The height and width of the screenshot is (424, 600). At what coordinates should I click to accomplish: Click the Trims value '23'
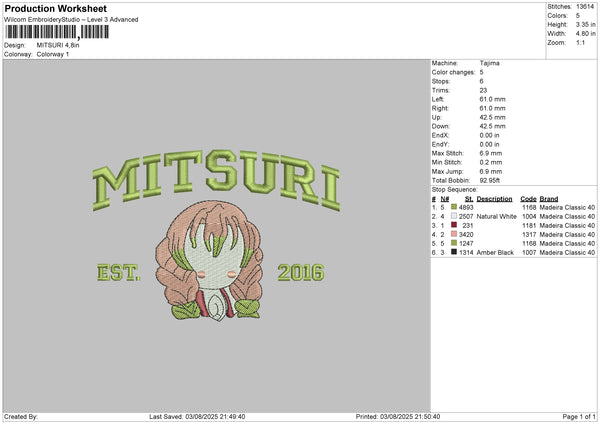(x=483, y=90)
